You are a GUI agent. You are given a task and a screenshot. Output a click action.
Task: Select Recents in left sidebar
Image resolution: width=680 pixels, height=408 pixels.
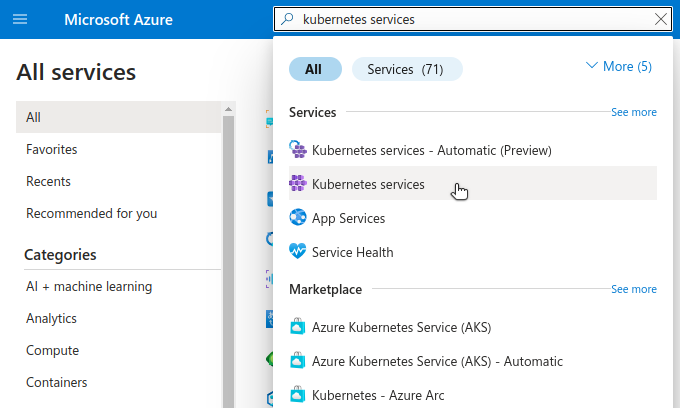point(48,181)
